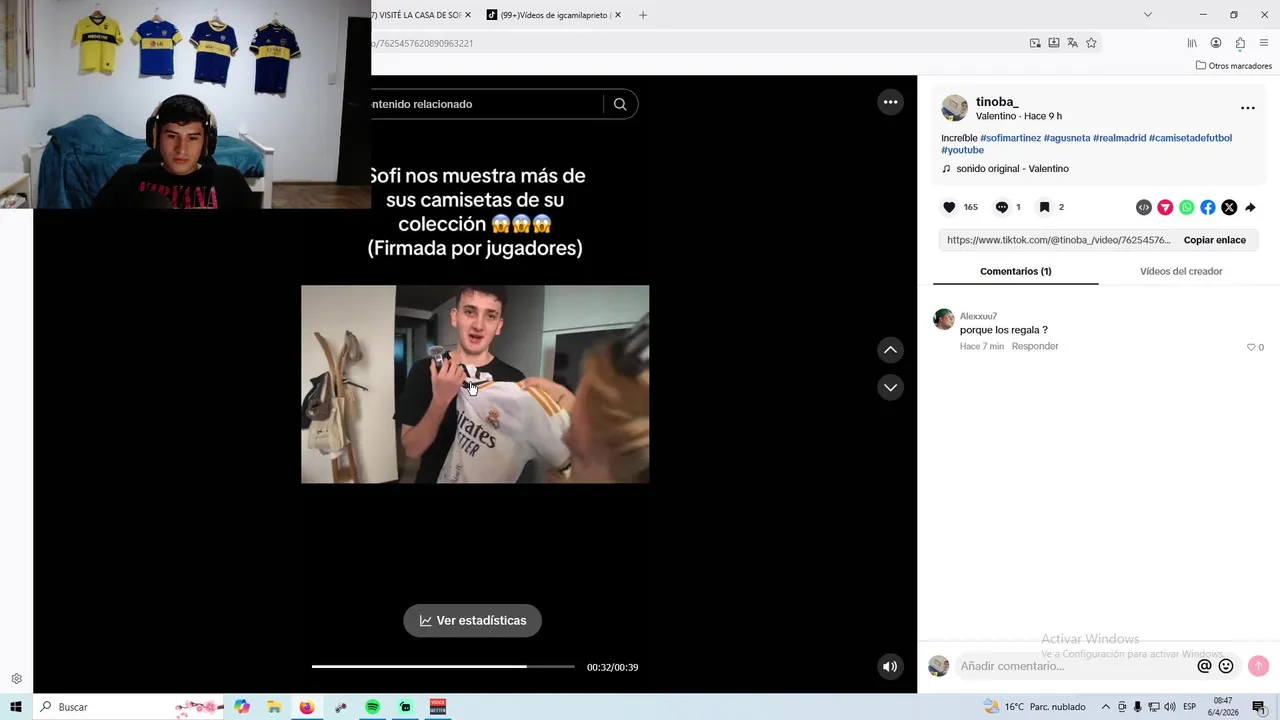Seek on the video progress bar
The height and width of the screenshot is (720, 1280).
pos(443,666)
